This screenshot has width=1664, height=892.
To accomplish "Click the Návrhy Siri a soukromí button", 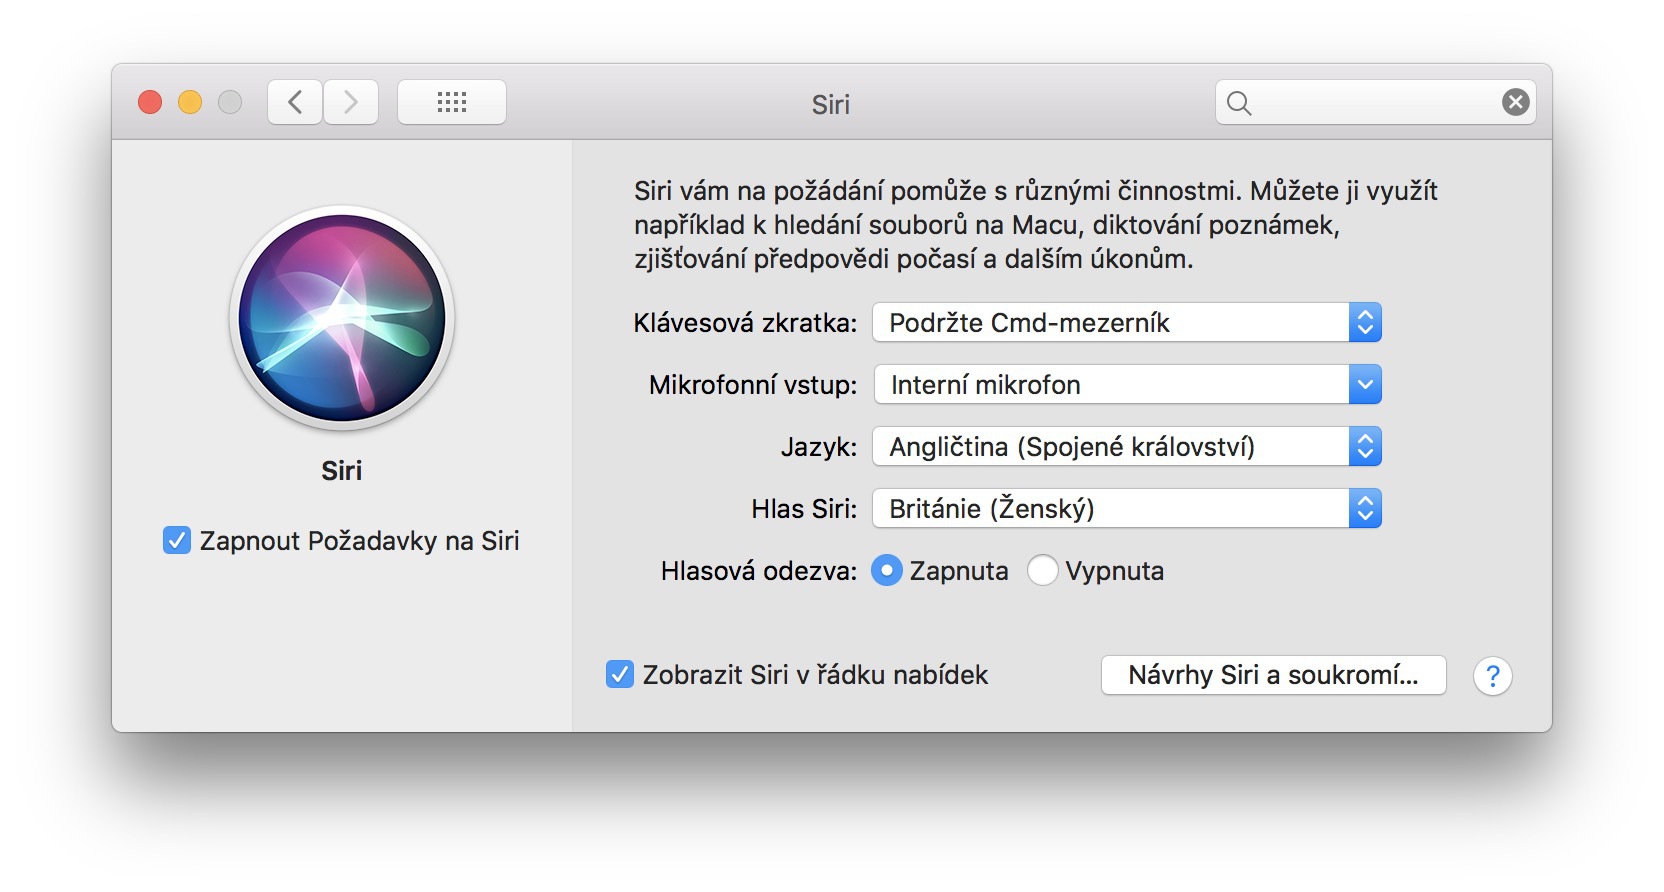I will click(x=1273, y=675).
